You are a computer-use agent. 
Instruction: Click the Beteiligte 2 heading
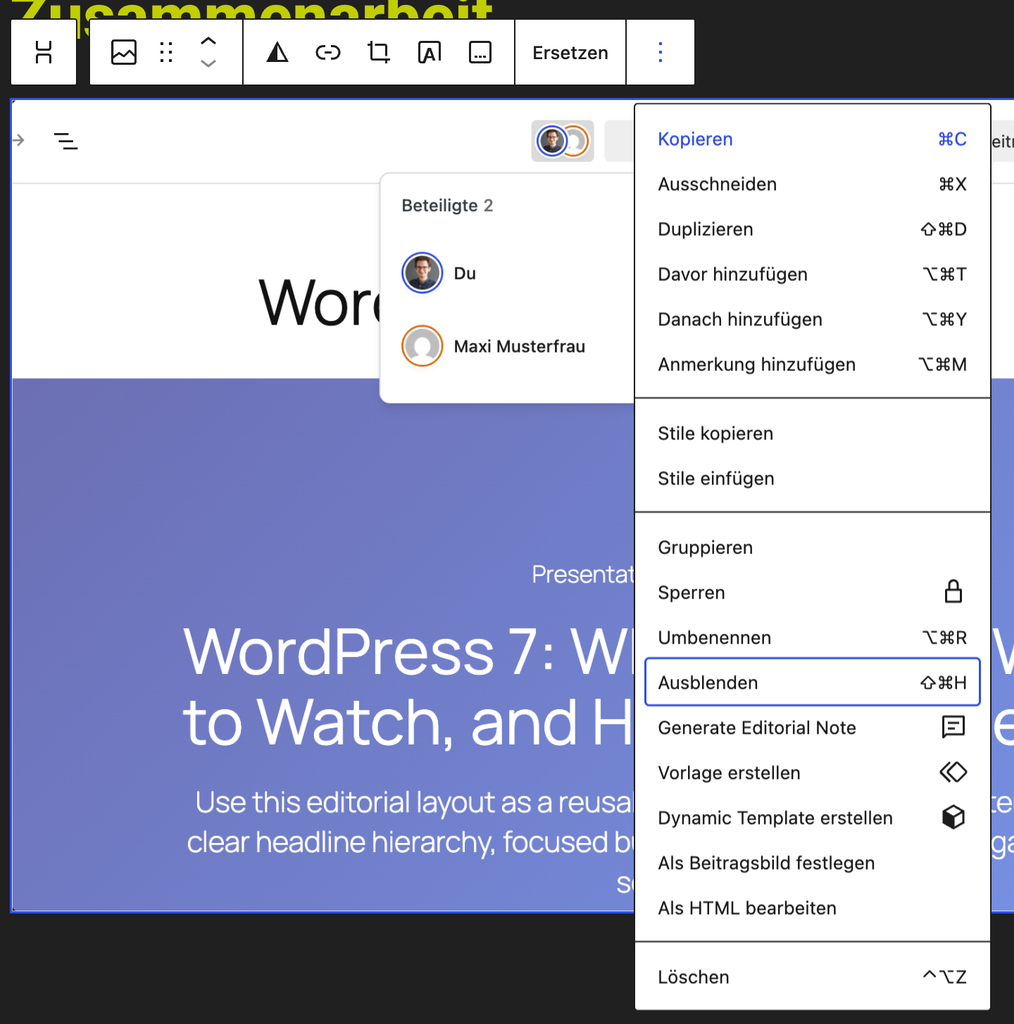447,206
